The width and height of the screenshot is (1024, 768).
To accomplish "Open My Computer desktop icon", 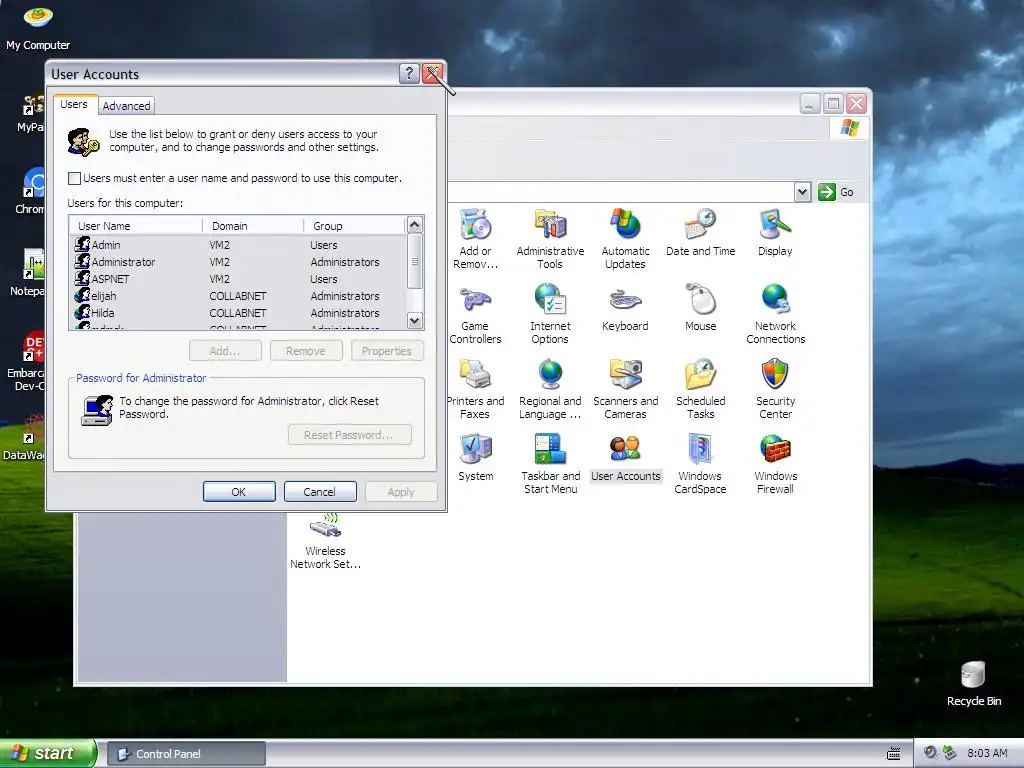I will click(x=38, y=27).
